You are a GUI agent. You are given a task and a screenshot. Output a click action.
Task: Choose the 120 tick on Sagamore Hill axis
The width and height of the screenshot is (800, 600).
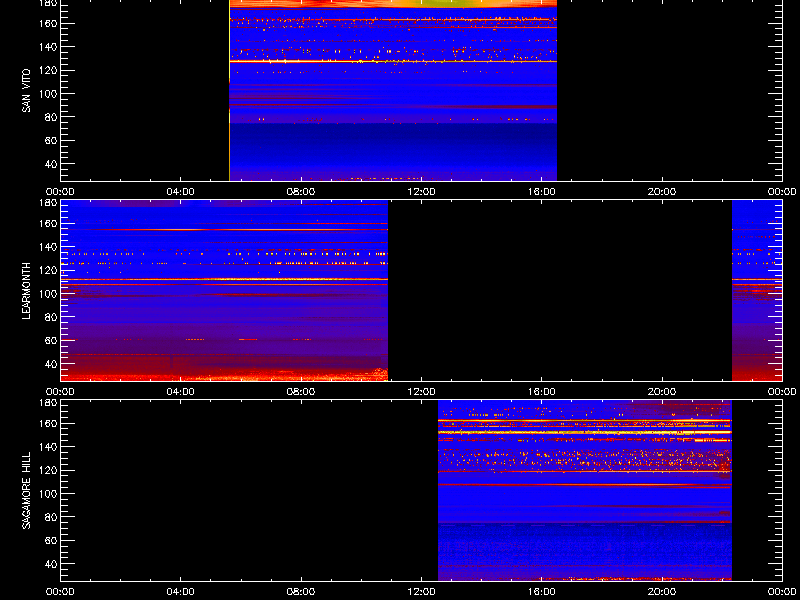point(46,470)
